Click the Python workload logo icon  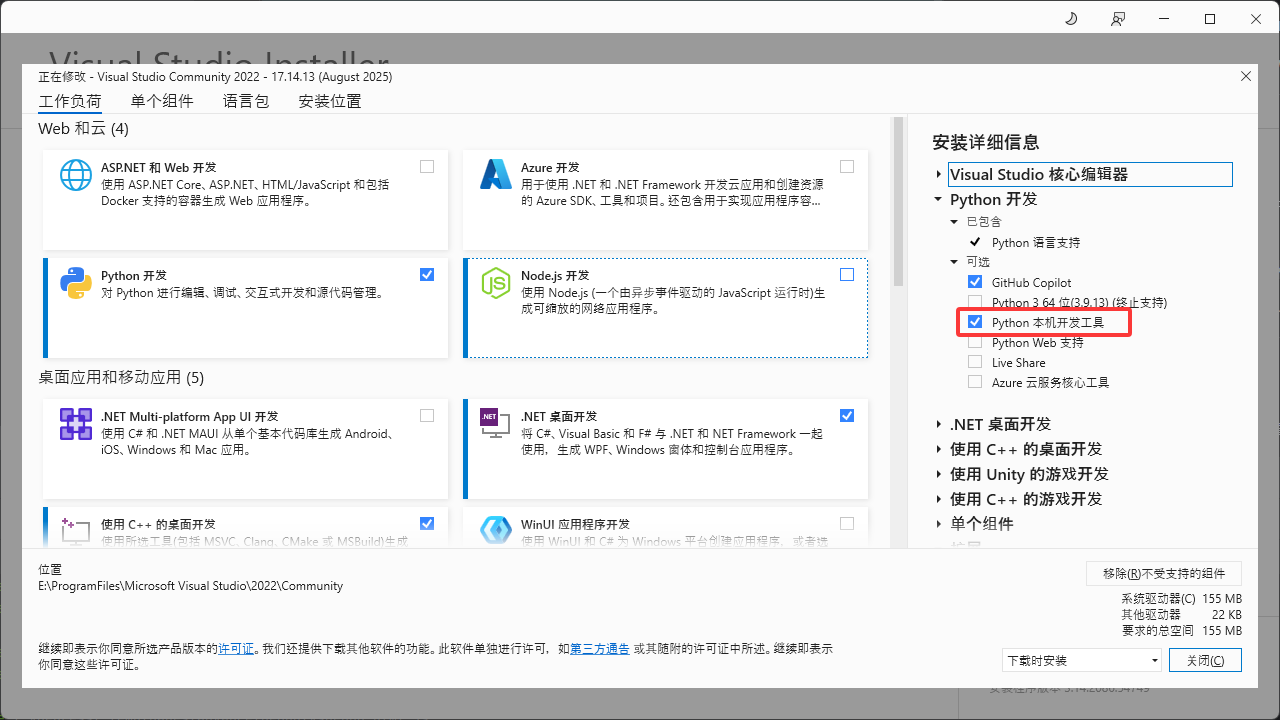point(76,283)
